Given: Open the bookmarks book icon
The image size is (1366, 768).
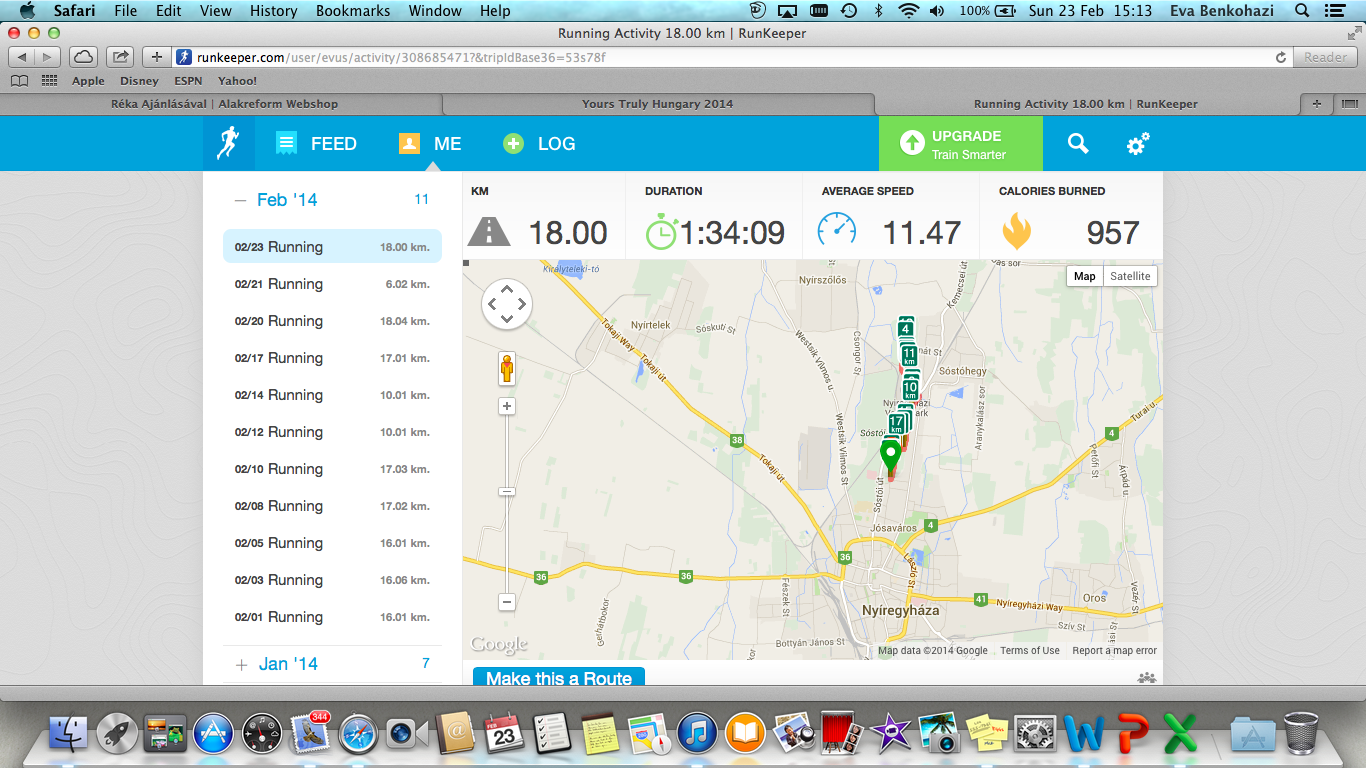Looking at the screenshot, I should pos(18,81).
